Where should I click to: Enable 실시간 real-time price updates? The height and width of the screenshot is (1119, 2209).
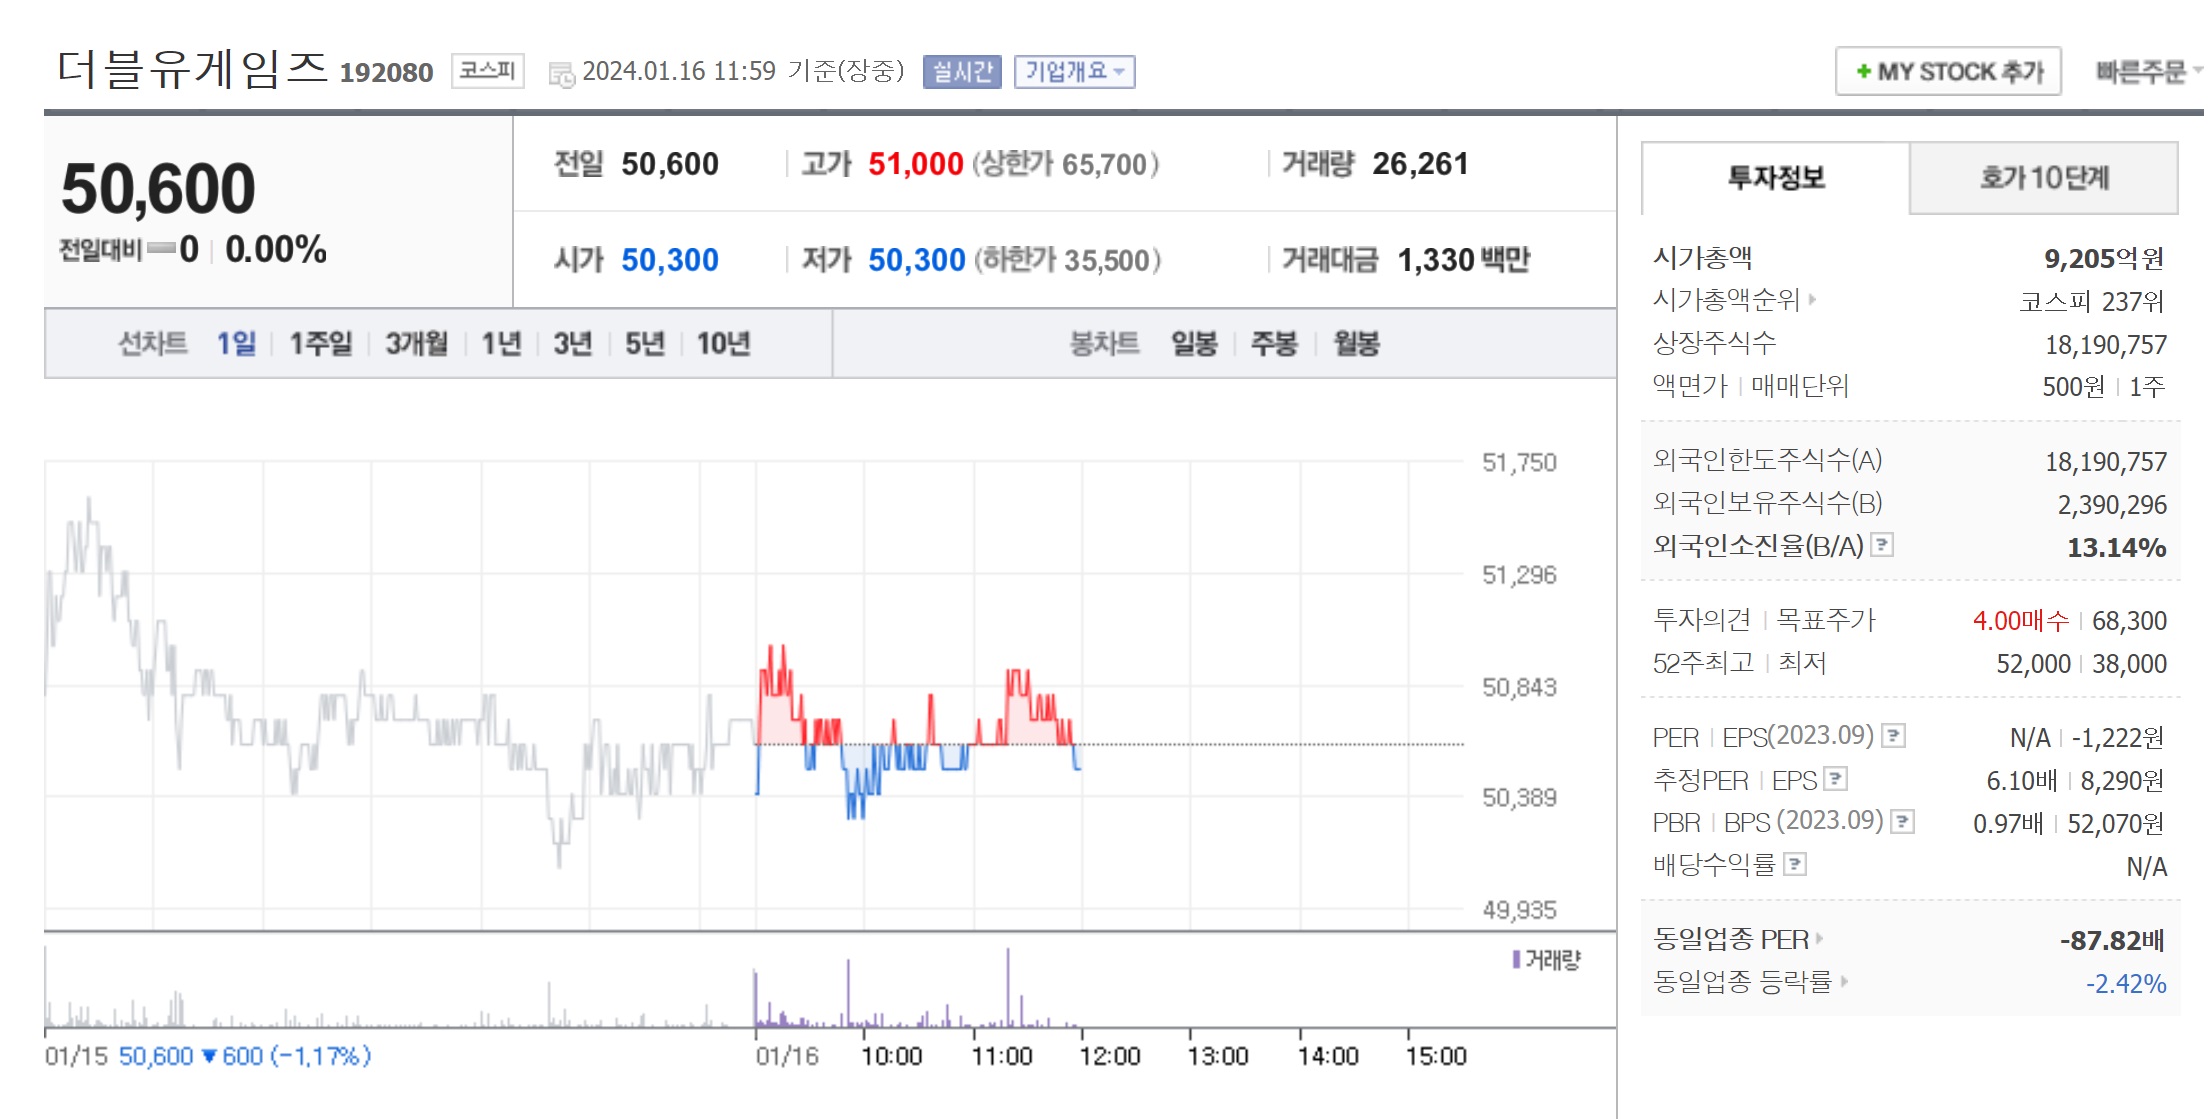coord(963,72)
